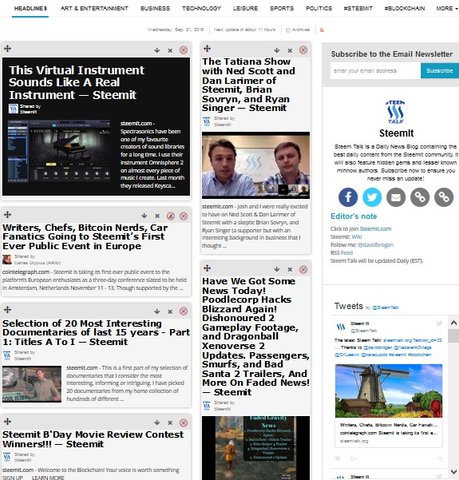The height and width of the screenshot is (480, 459).
Task: Block source of Tatiana Show article
Action: coord(303,50)
